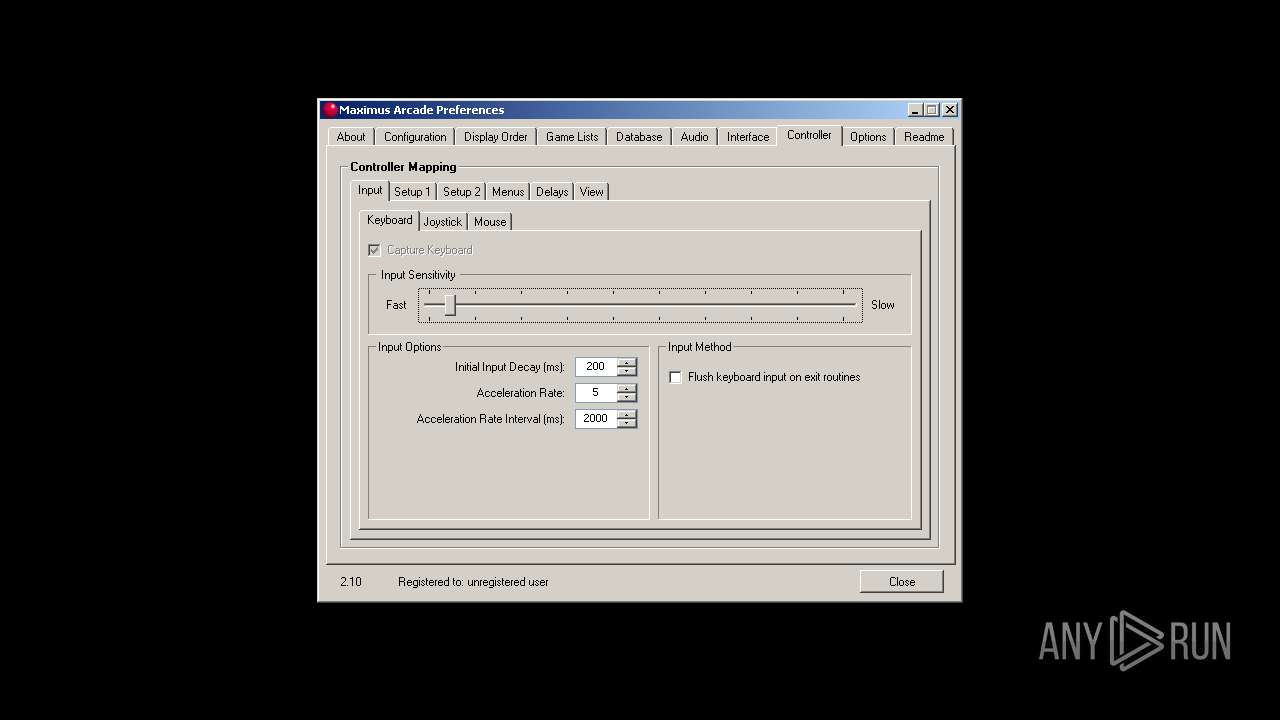This screenshot has width=1280, height=720.
Task: Increase Initial Input Decay with up arrow
Action: pyautogui.click(x=627, y=363)
